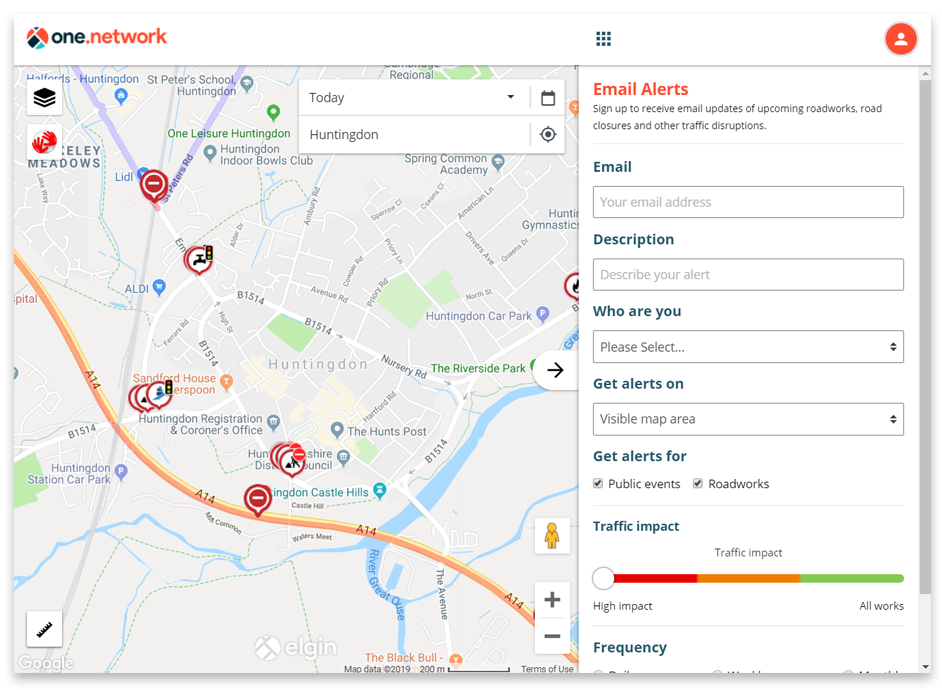Open the 'Who are you' dropdown
The width and height of the screenshot is (942, 690).
748,347
